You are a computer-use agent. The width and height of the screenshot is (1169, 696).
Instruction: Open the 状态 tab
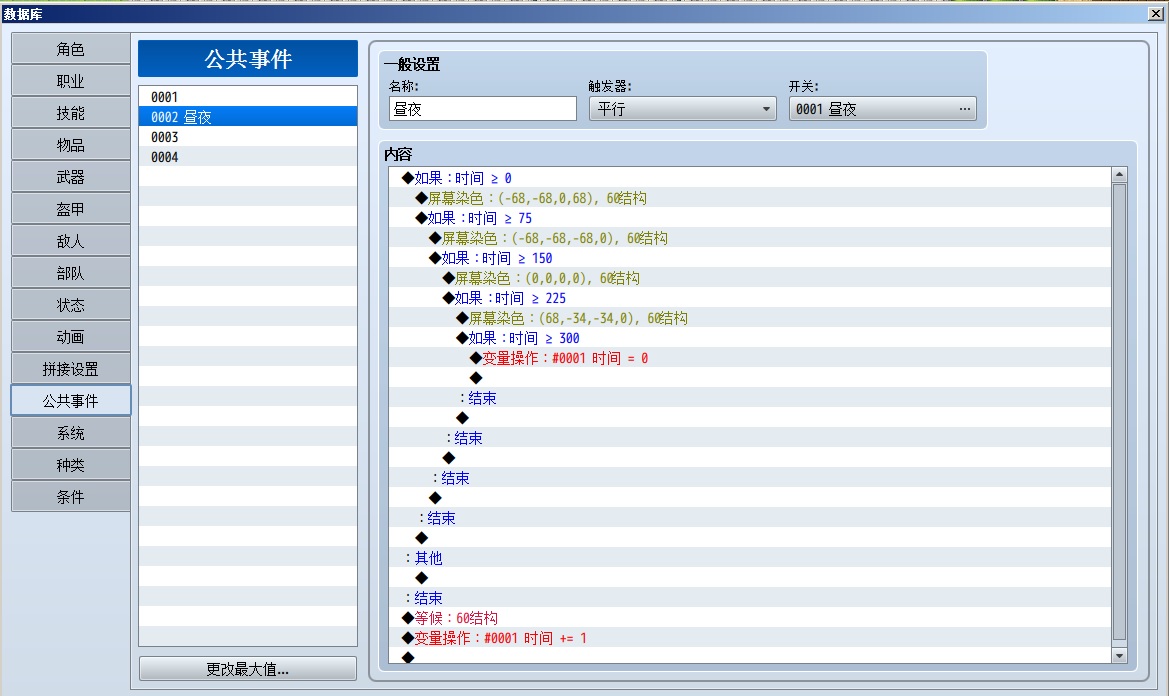coord(71,306)
